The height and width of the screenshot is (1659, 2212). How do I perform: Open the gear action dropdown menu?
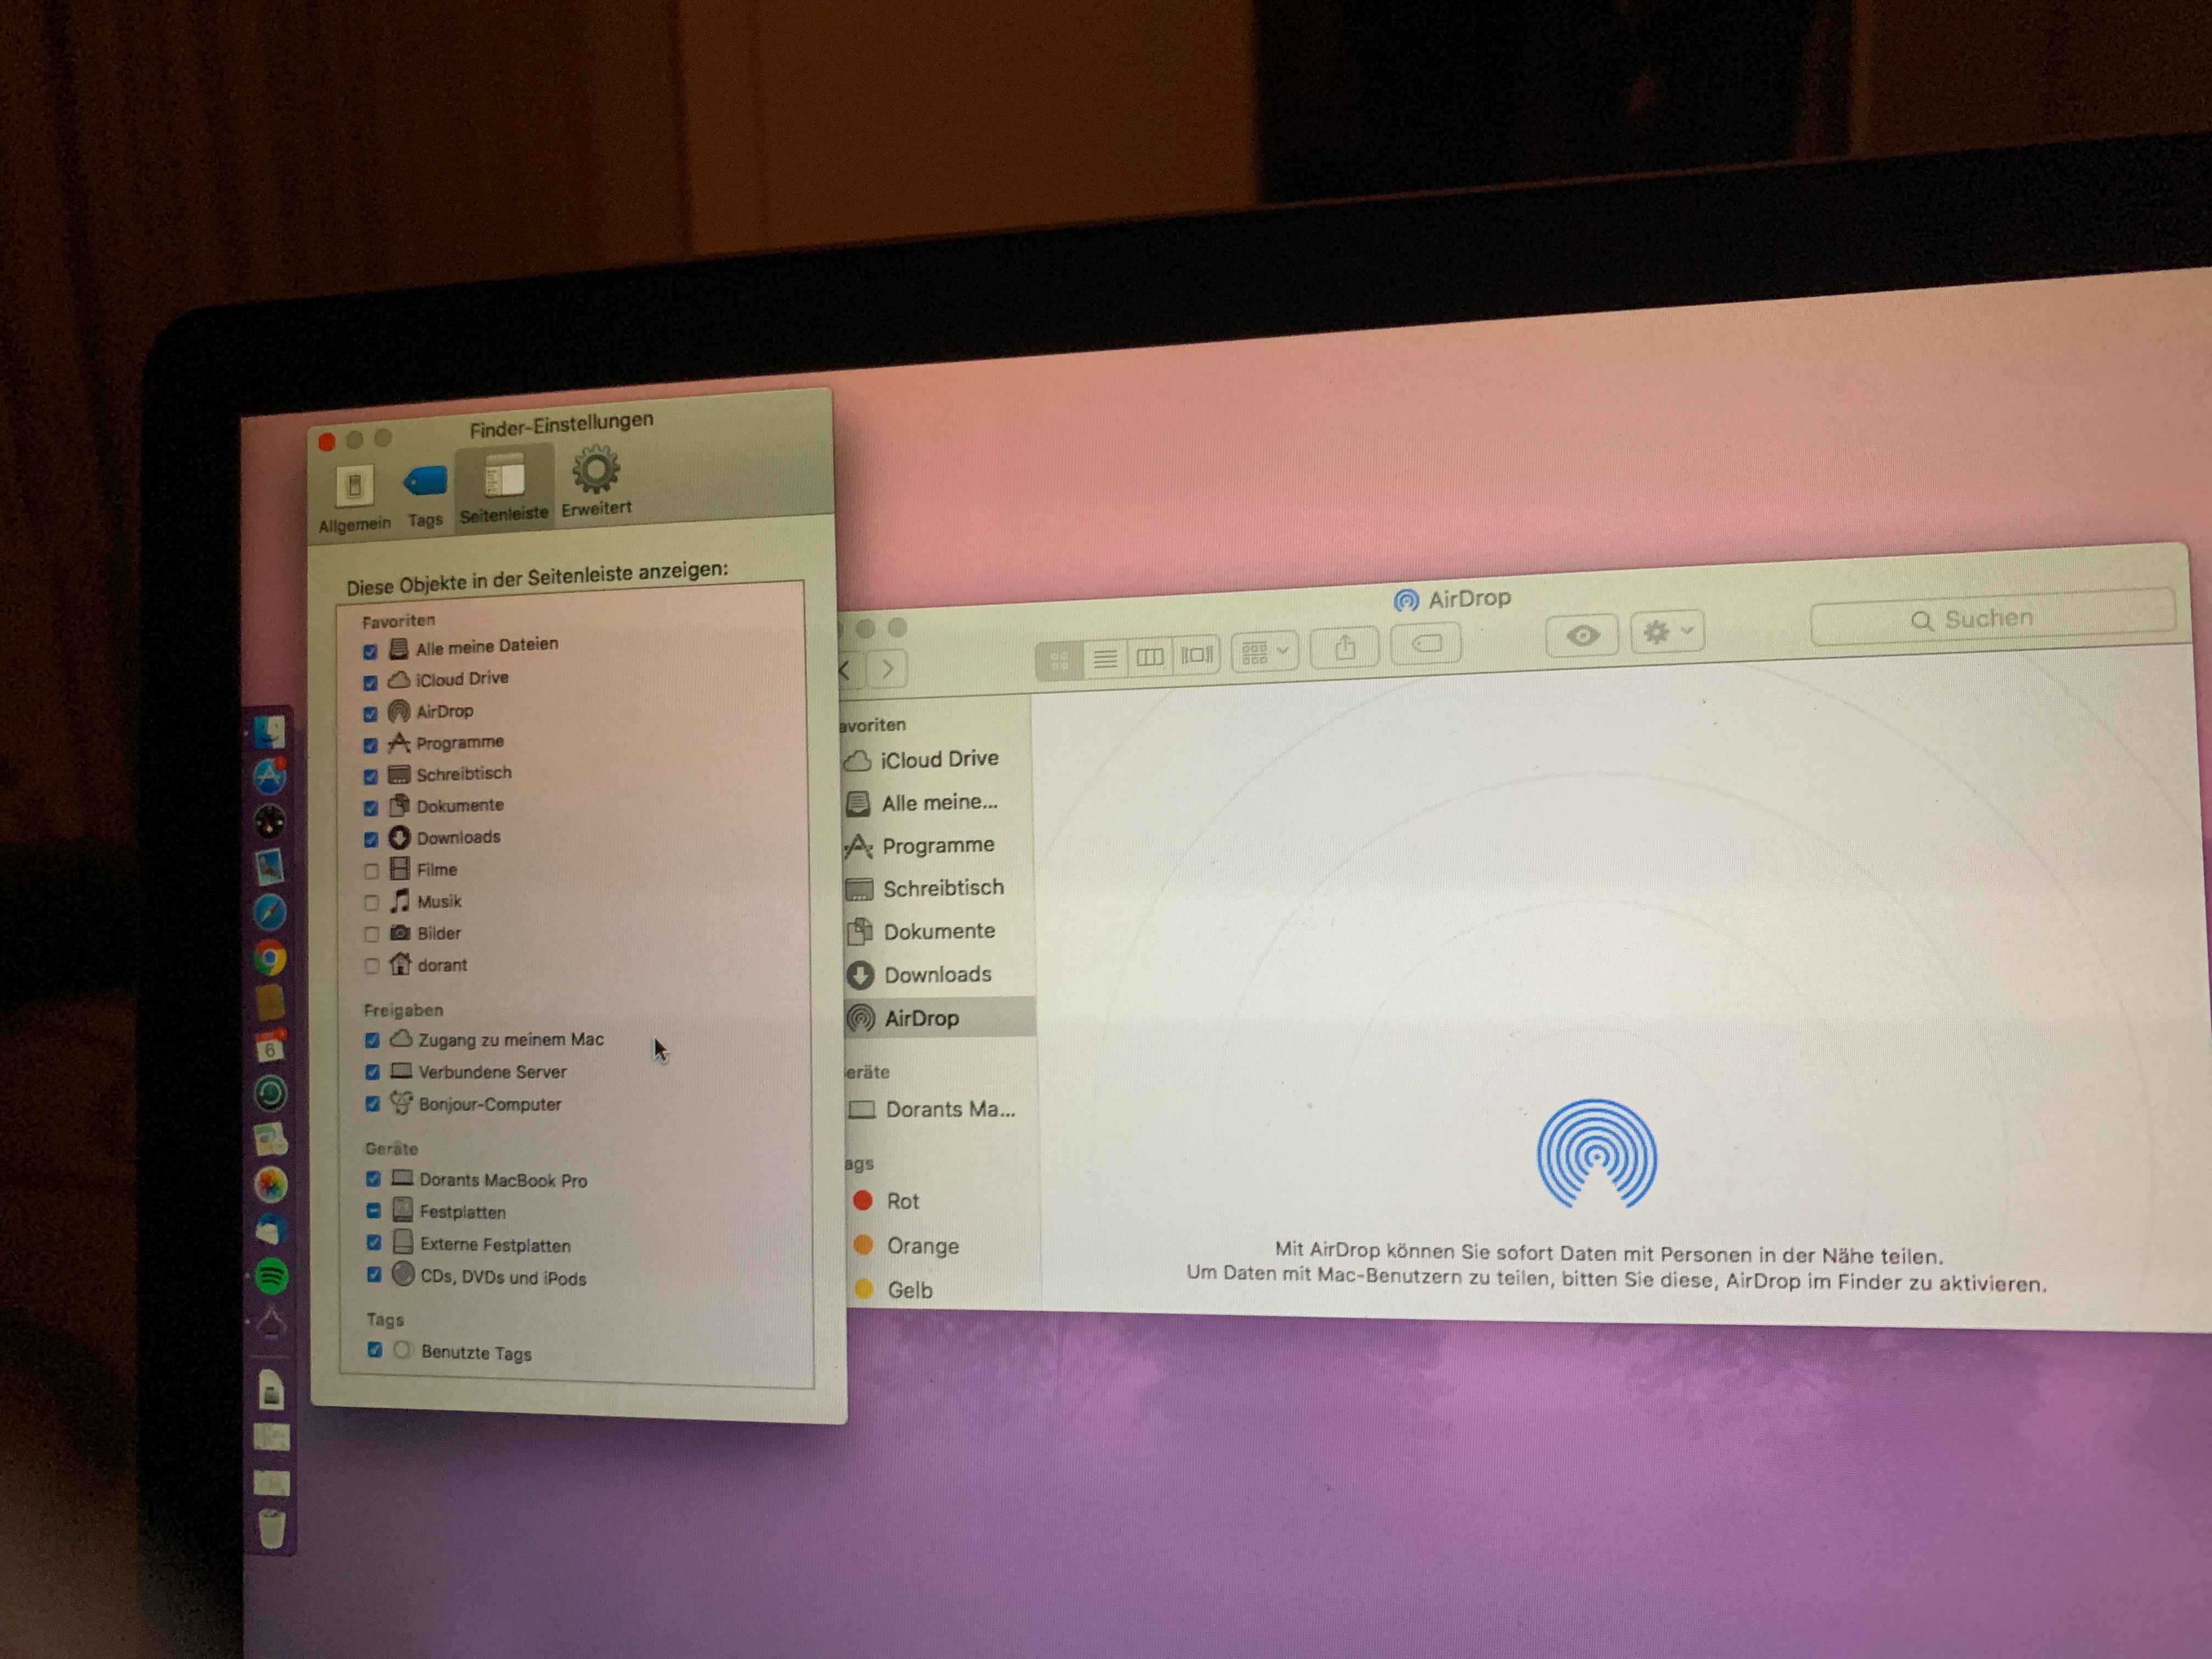coord(1667,632)
